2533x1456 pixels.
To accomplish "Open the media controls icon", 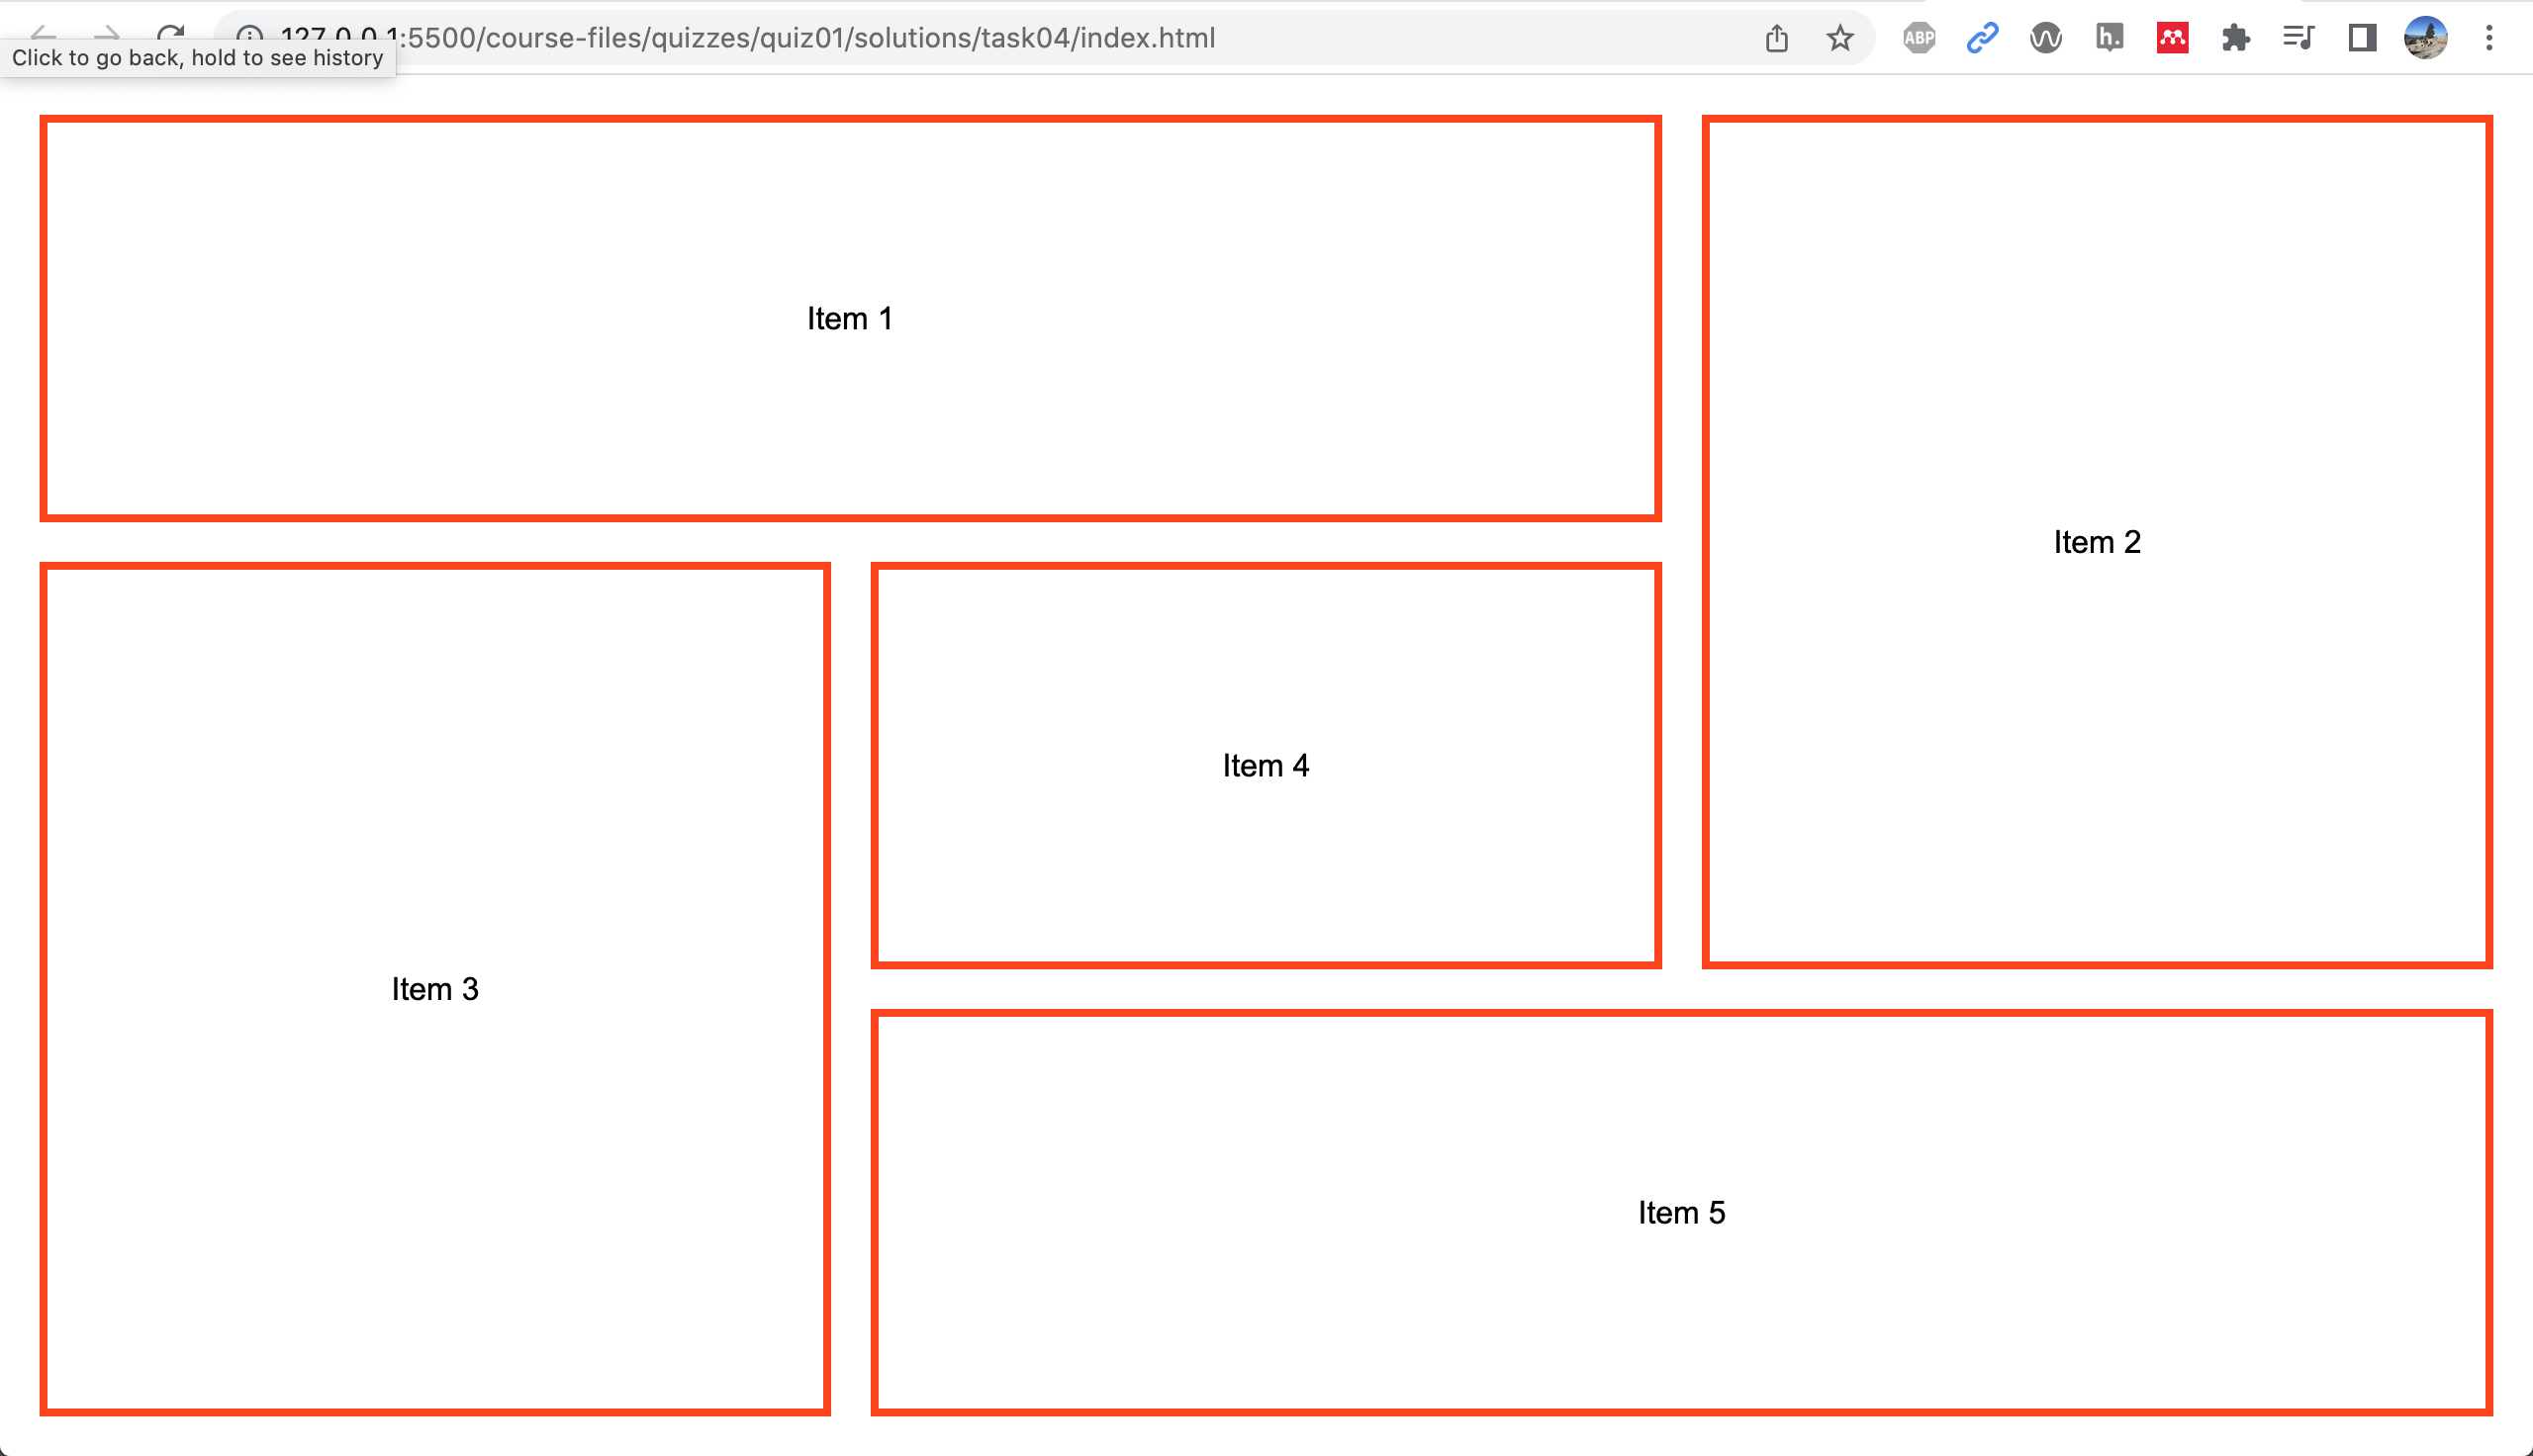I will pyautogui.click(x=2298, y=38).
